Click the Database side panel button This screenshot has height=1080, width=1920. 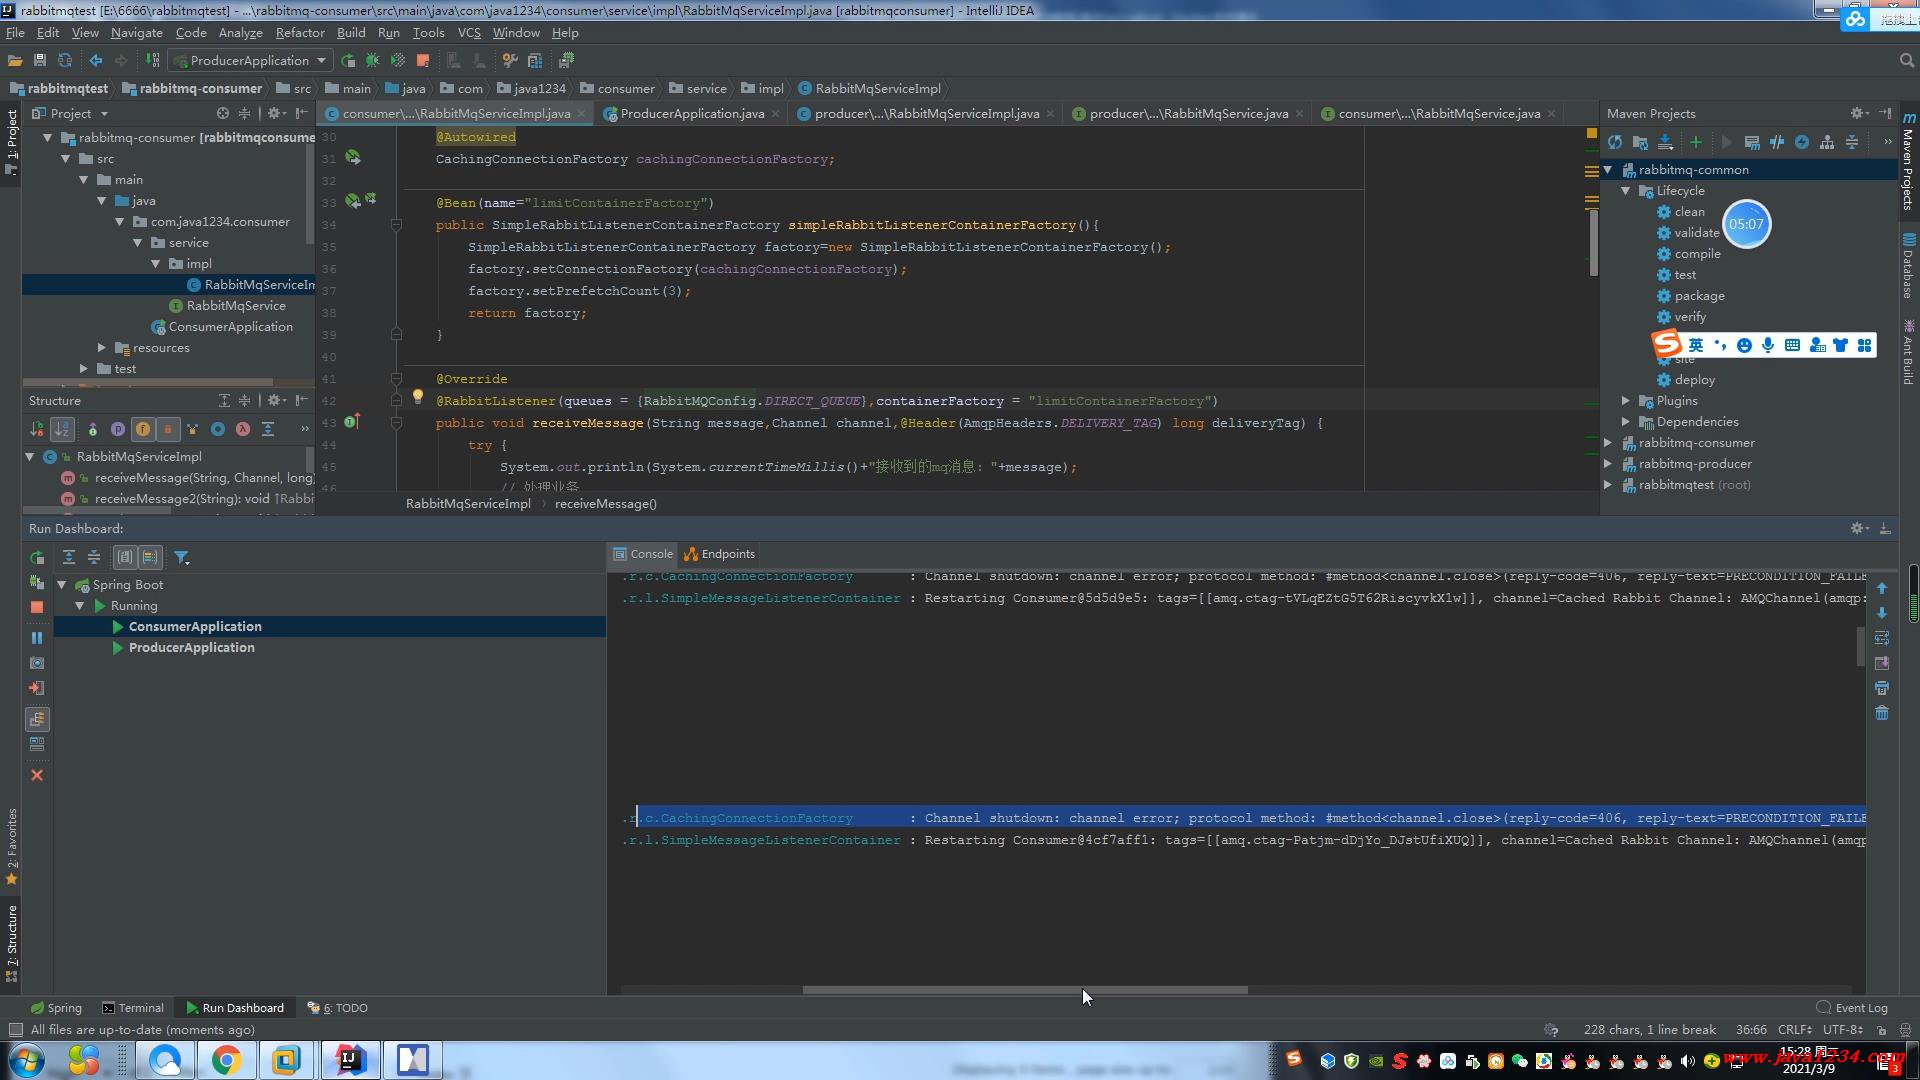tap(1909, 265)
